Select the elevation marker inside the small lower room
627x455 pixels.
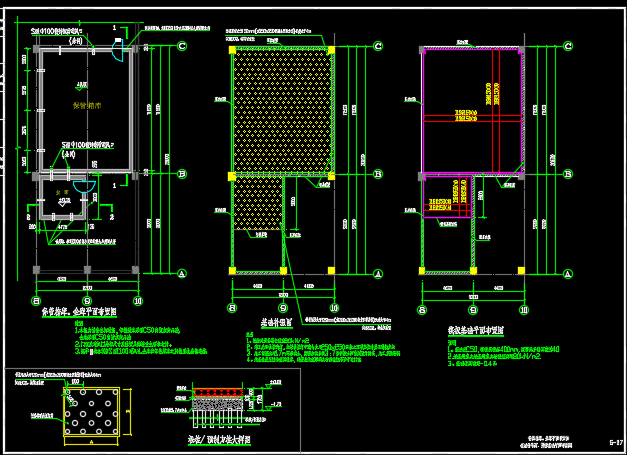[x=64, y=202]
